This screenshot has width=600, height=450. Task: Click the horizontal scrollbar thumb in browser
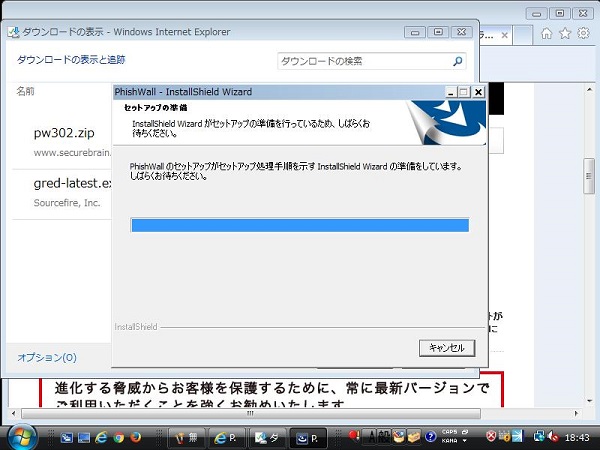[x=251, y=413]
